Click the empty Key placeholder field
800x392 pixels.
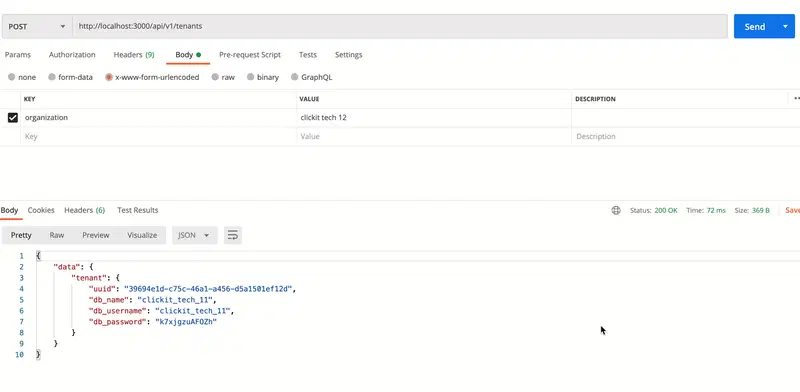click(159, 136)
